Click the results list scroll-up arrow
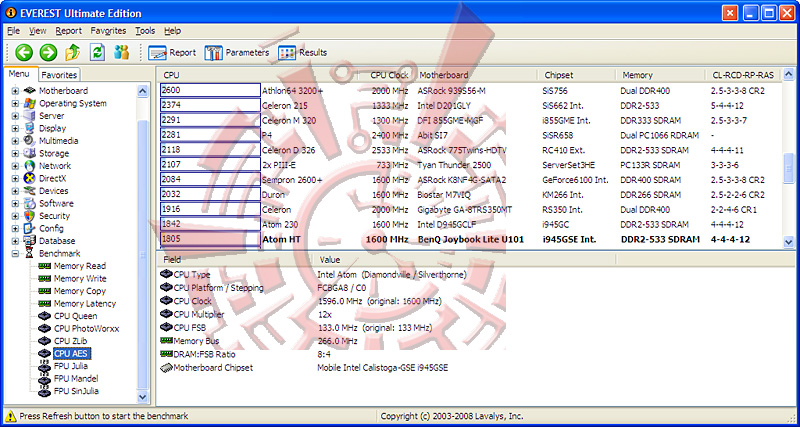 click(x=789, y=75)
